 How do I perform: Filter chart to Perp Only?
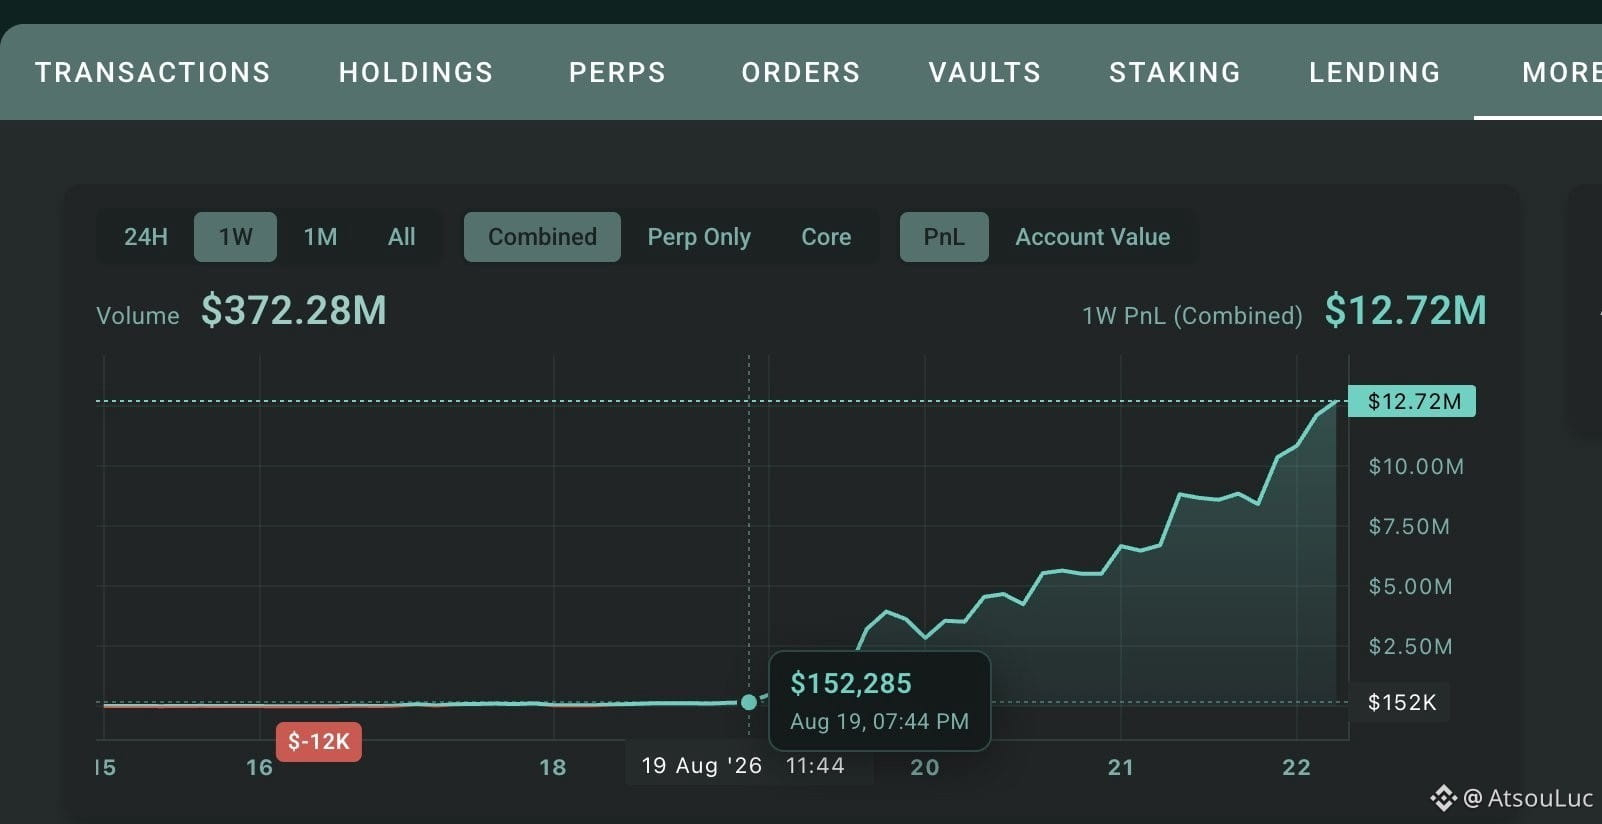[x=699, y=237]
